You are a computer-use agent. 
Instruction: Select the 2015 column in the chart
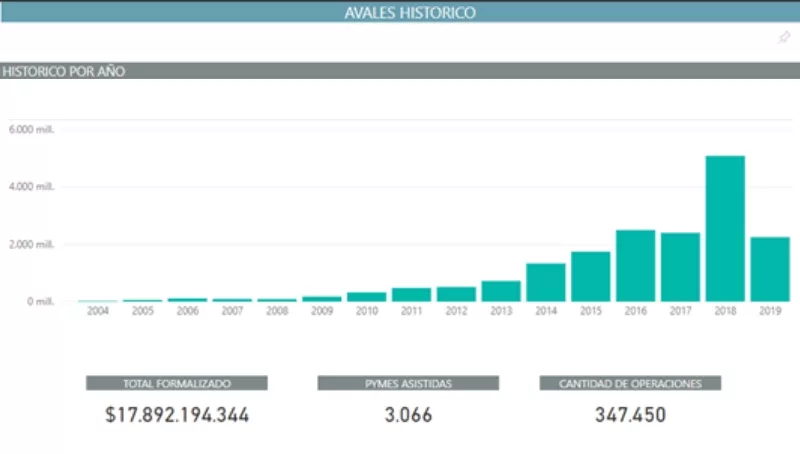tap(590, 276)
